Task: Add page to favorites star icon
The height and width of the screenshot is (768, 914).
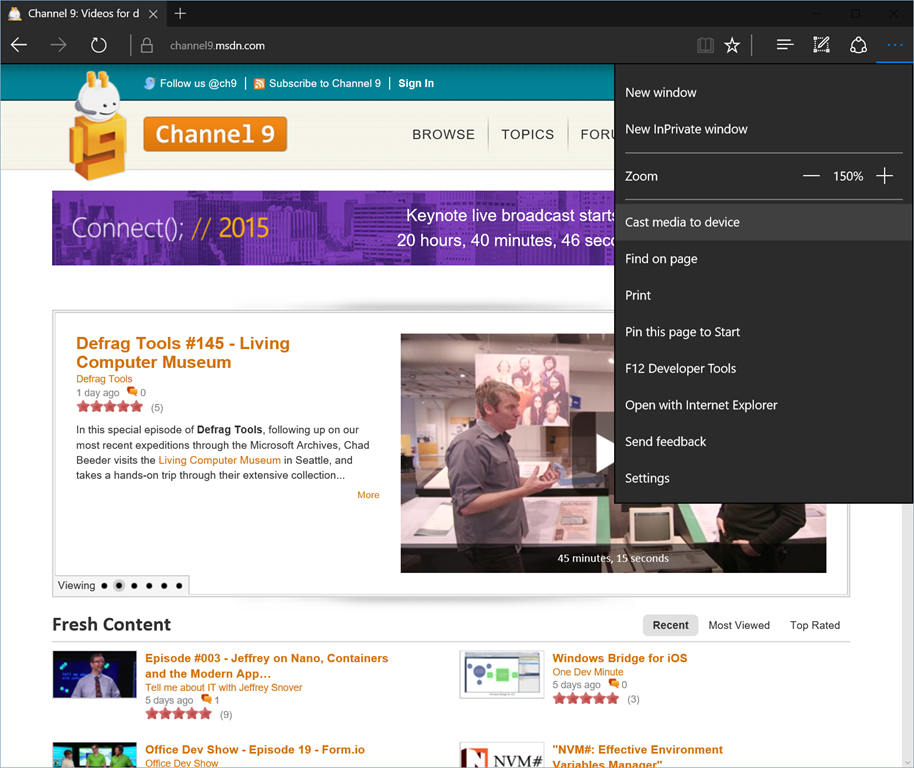Action: [732, 45]
